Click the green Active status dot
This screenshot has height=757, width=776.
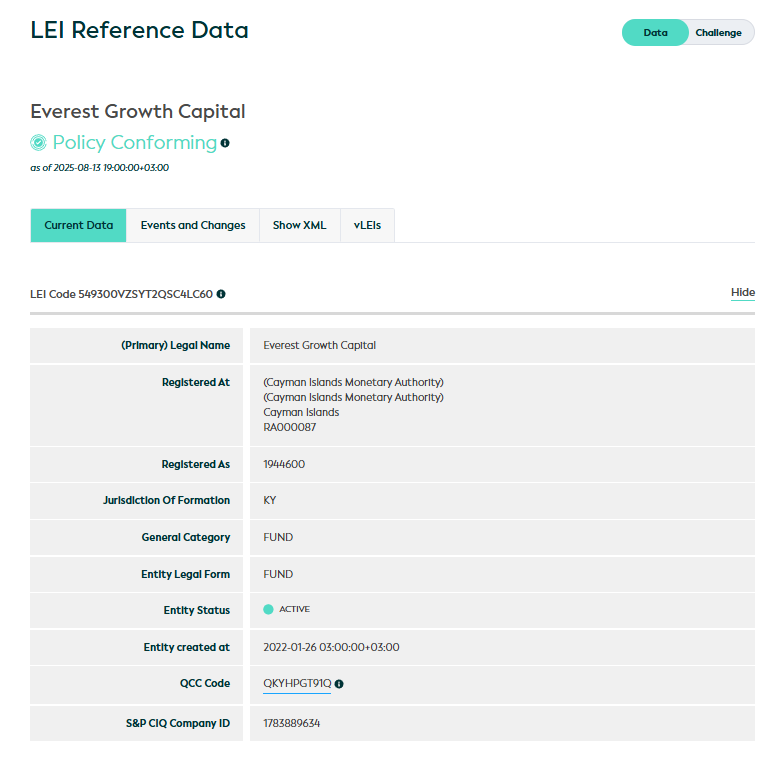click(x=268, y=610)
